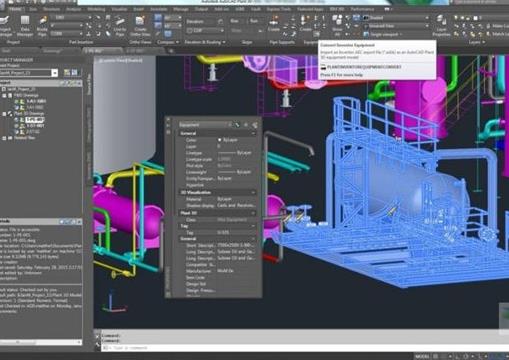Screen dimensions: 509x360
Task: Click horizontal scrollbar under Project Manager
Action: (x=40, y=342)
